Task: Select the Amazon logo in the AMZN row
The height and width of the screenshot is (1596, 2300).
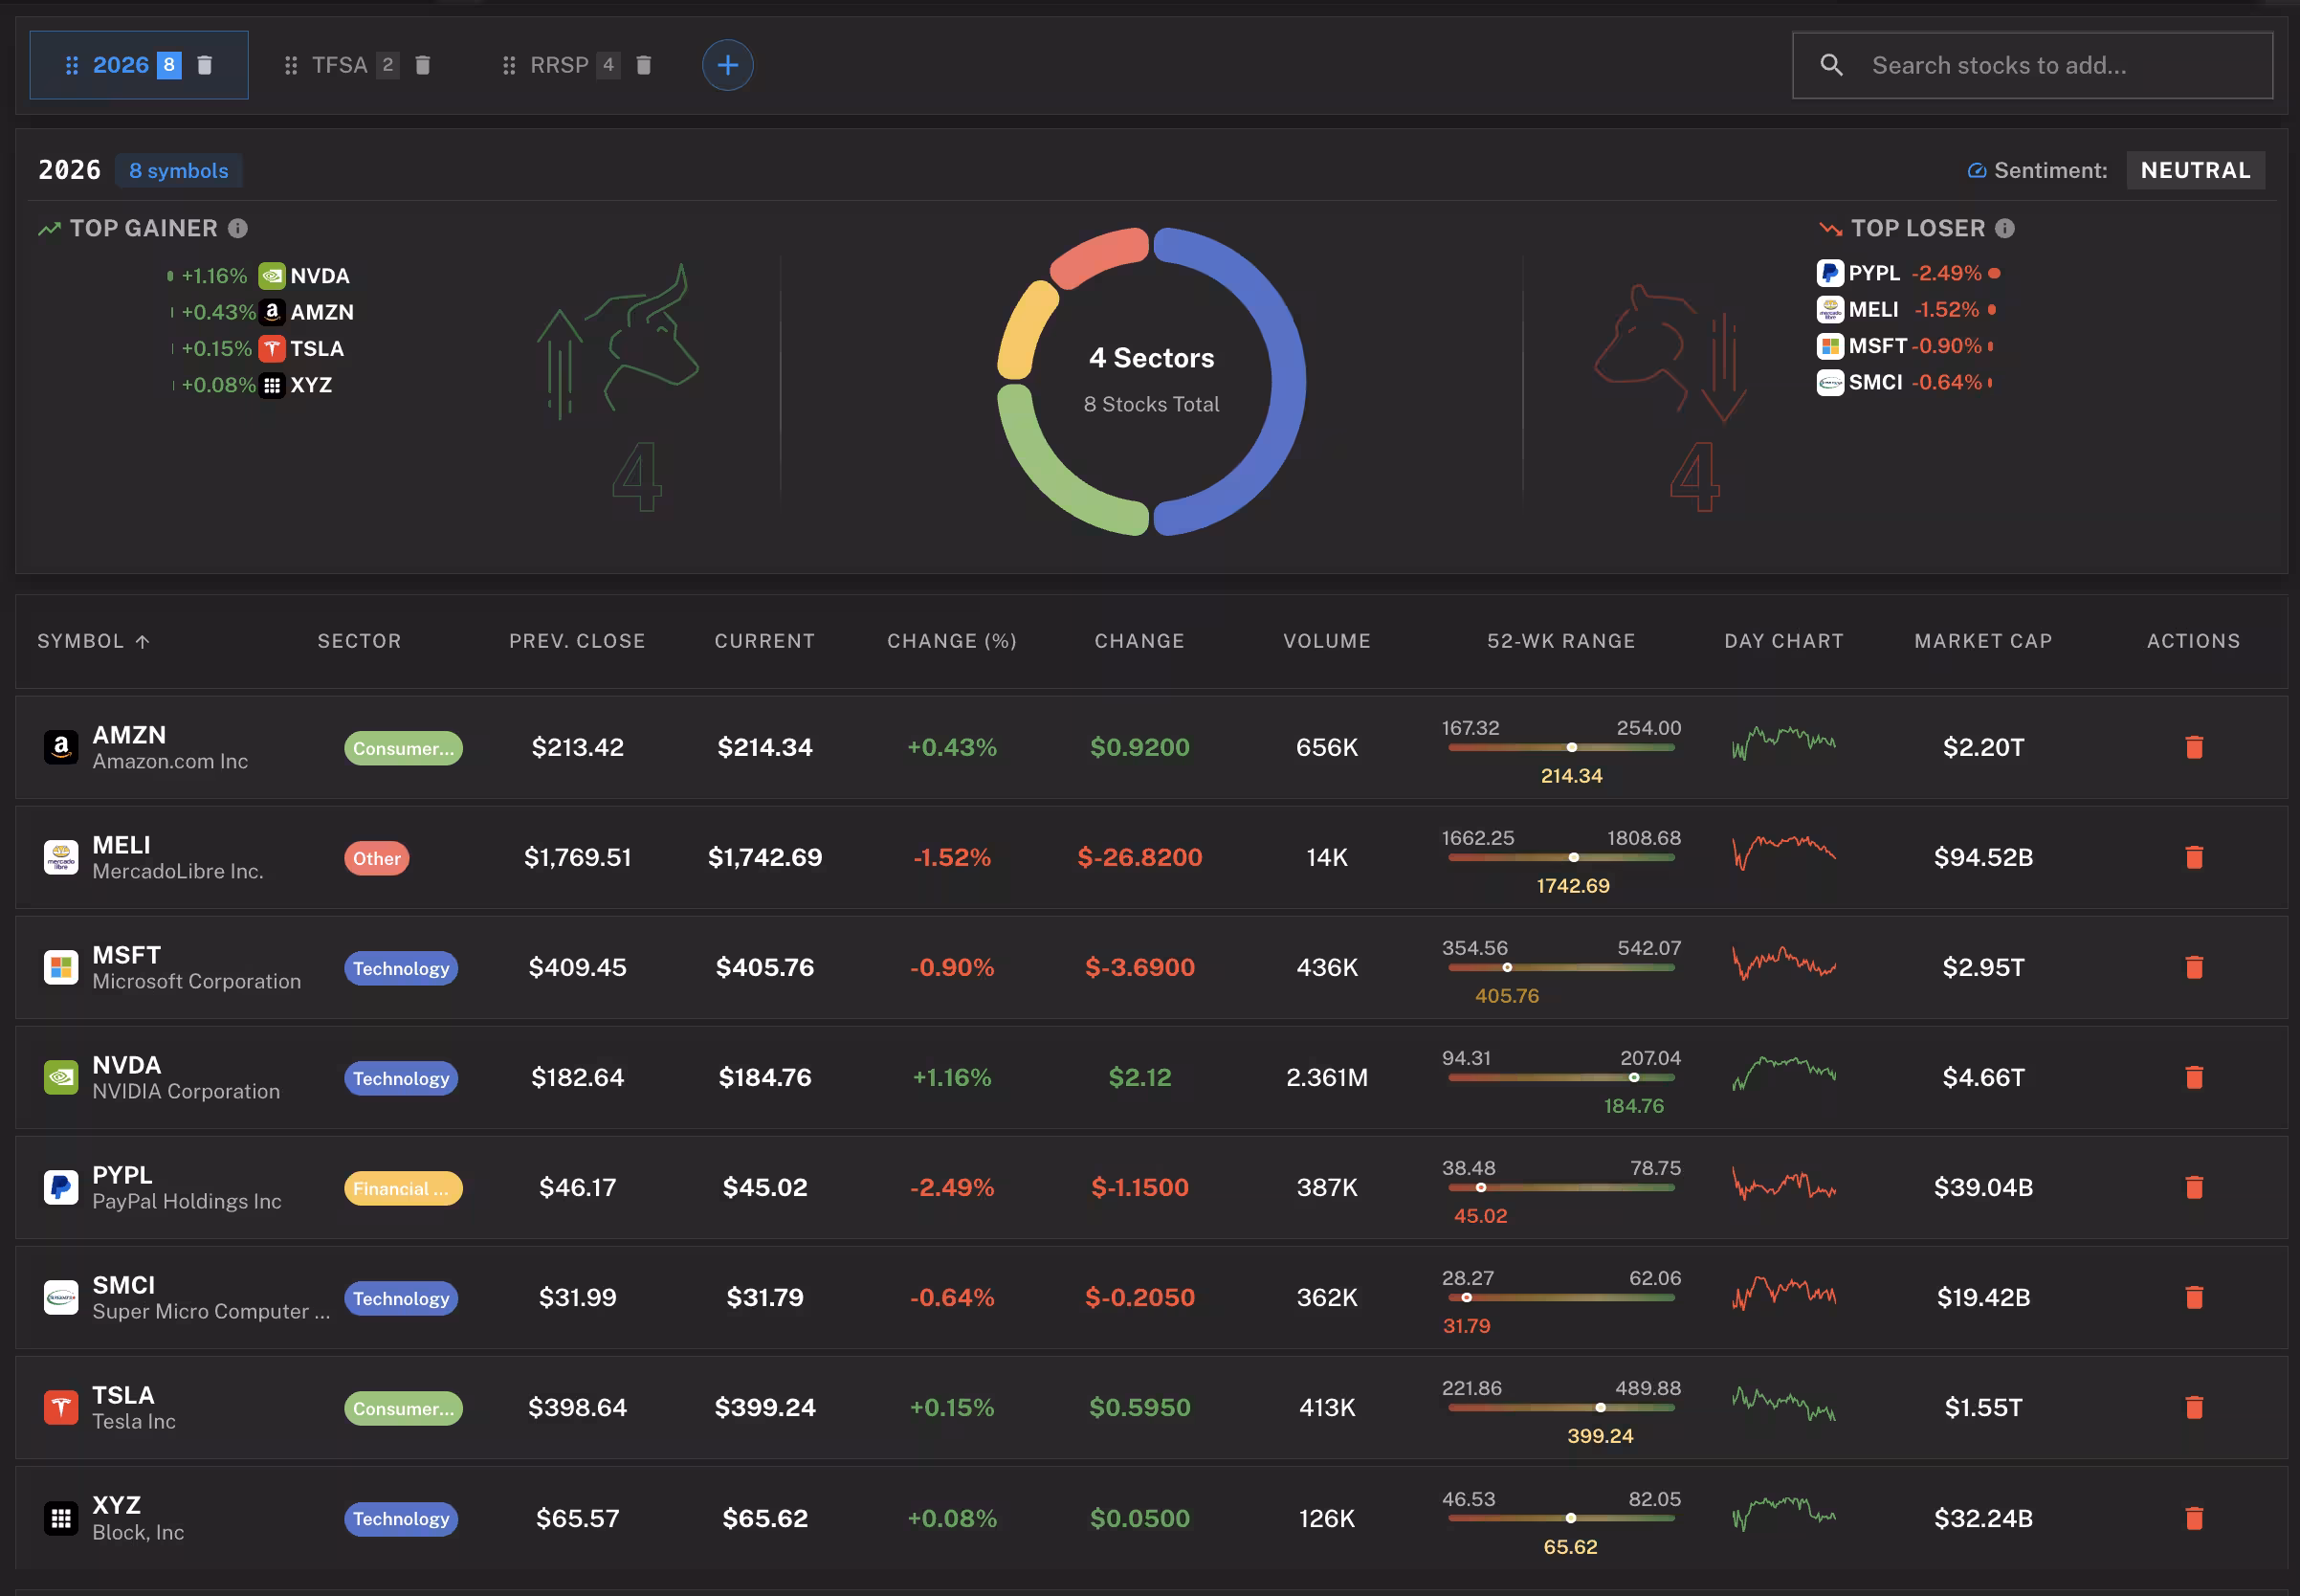Action: point(60,747)
